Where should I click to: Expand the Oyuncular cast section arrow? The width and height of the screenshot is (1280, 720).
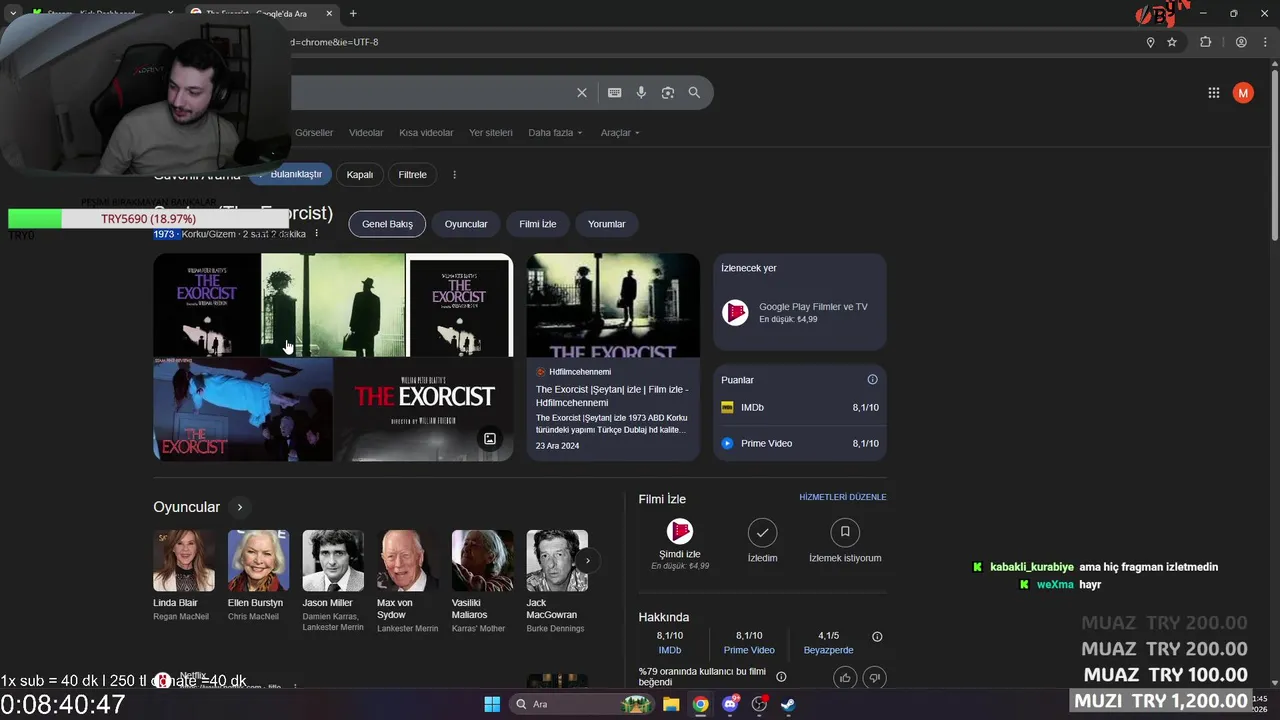click(x=240, y=507)
